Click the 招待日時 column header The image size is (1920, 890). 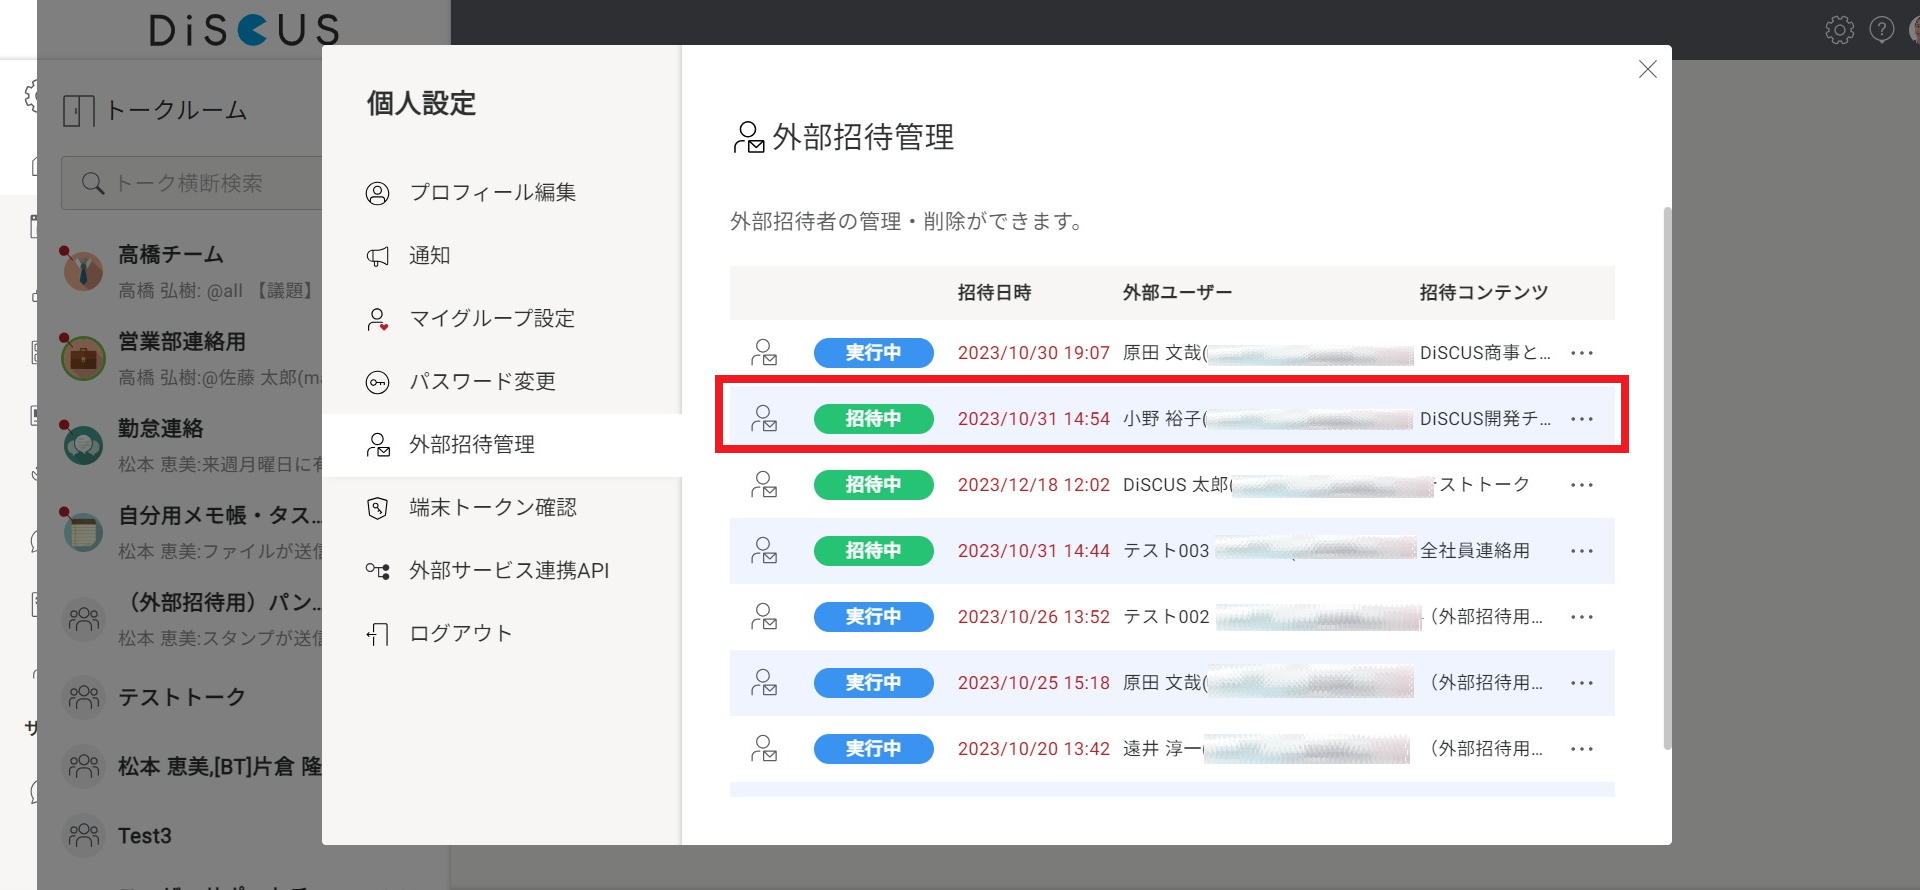pos(994,293)
